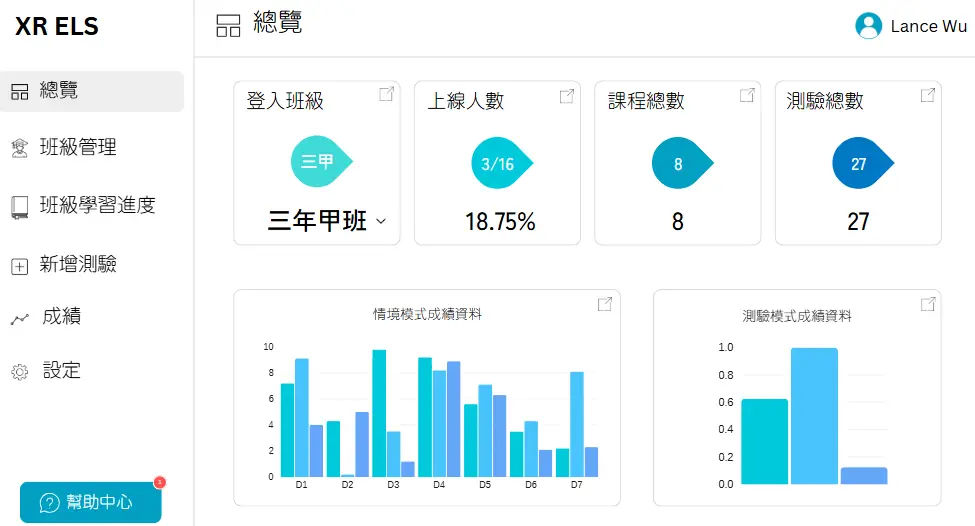
Task: Click the tallest bar in 測驗模式成績資料 chart
Action: point(814,415)
